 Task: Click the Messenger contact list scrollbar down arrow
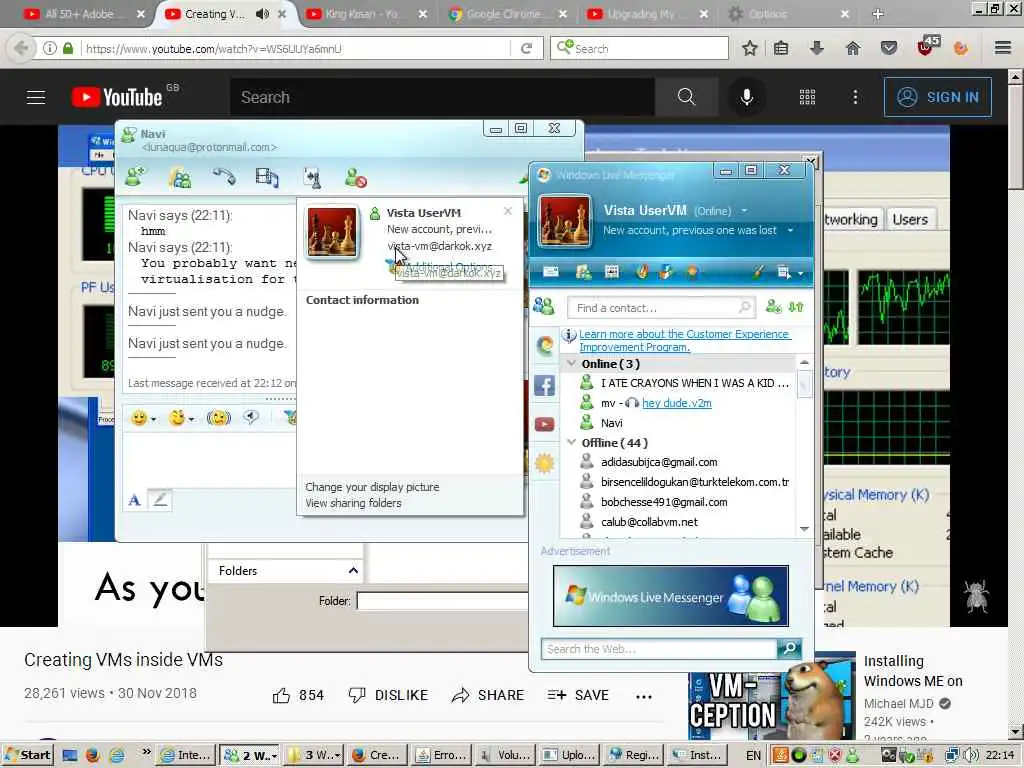point(805,529)
